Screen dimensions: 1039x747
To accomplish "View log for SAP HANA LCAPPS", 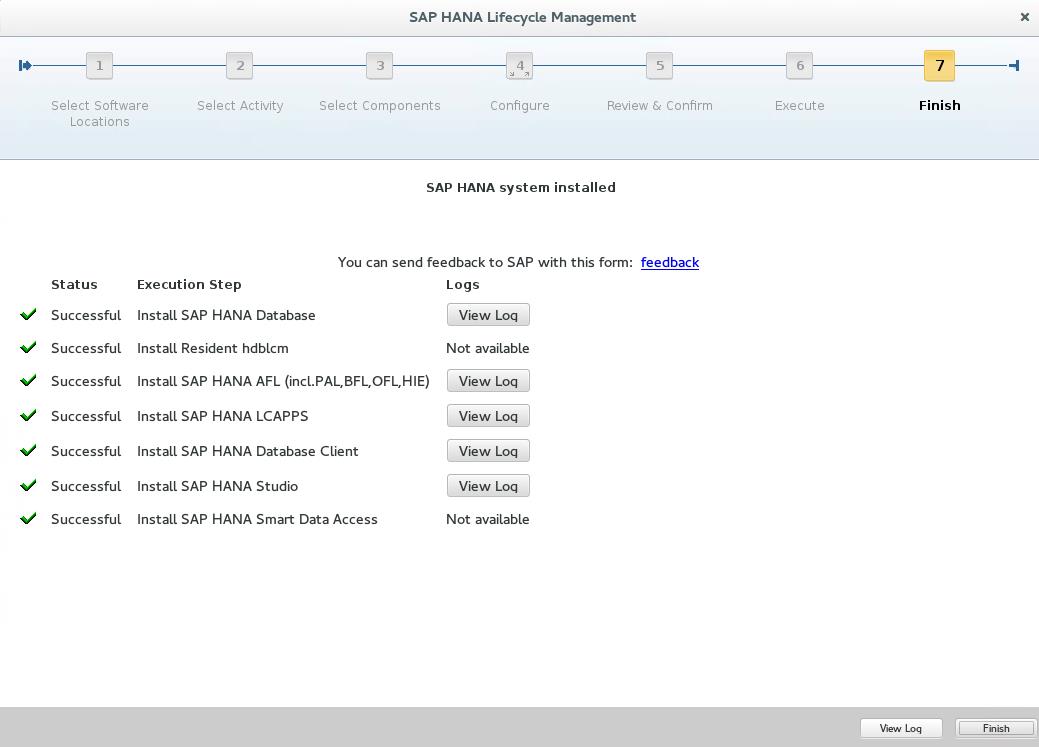I will [x=488, y=415].
